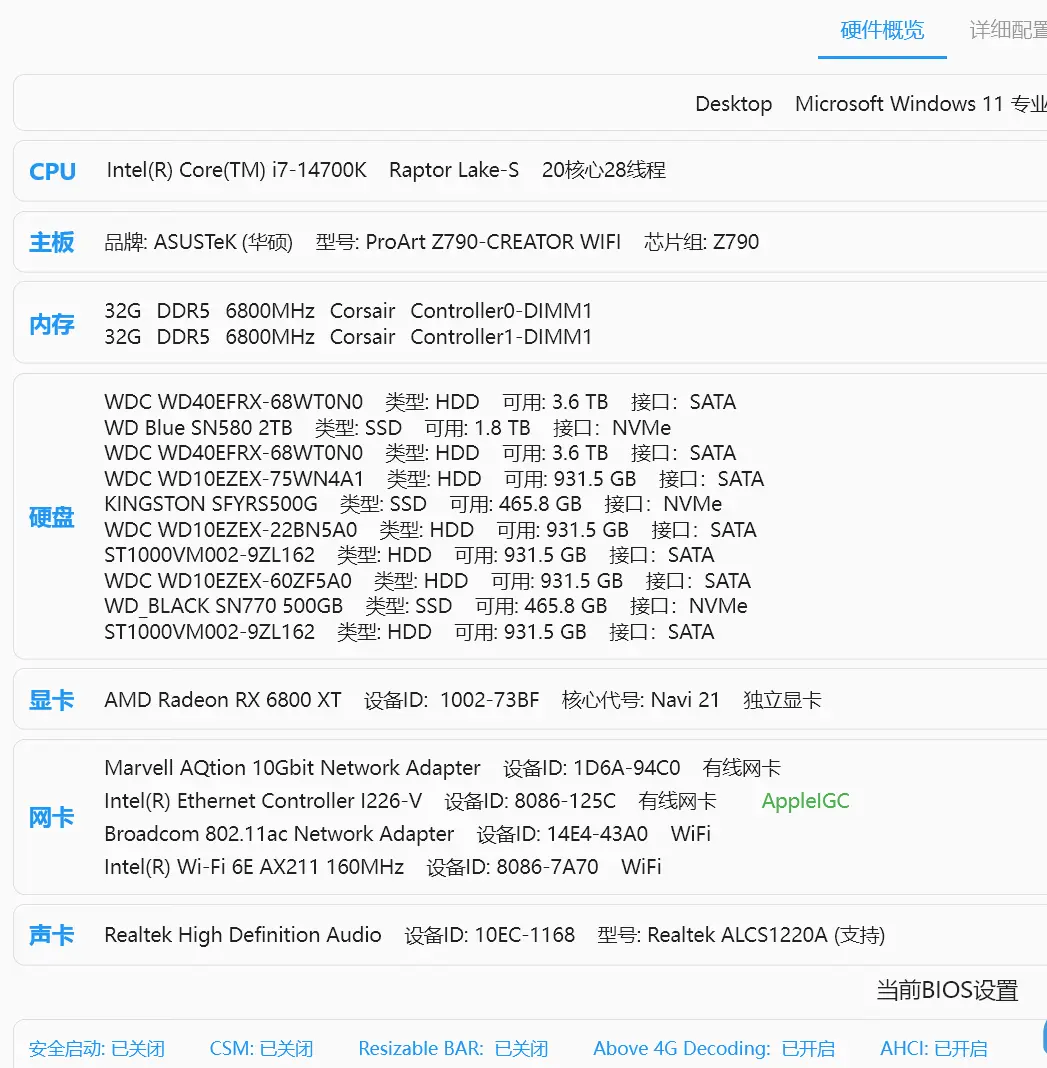This screenshot has height=1068, width=1047.
Task: Select 芯片组: Z790 value
Action: click(x=702, y=242)
